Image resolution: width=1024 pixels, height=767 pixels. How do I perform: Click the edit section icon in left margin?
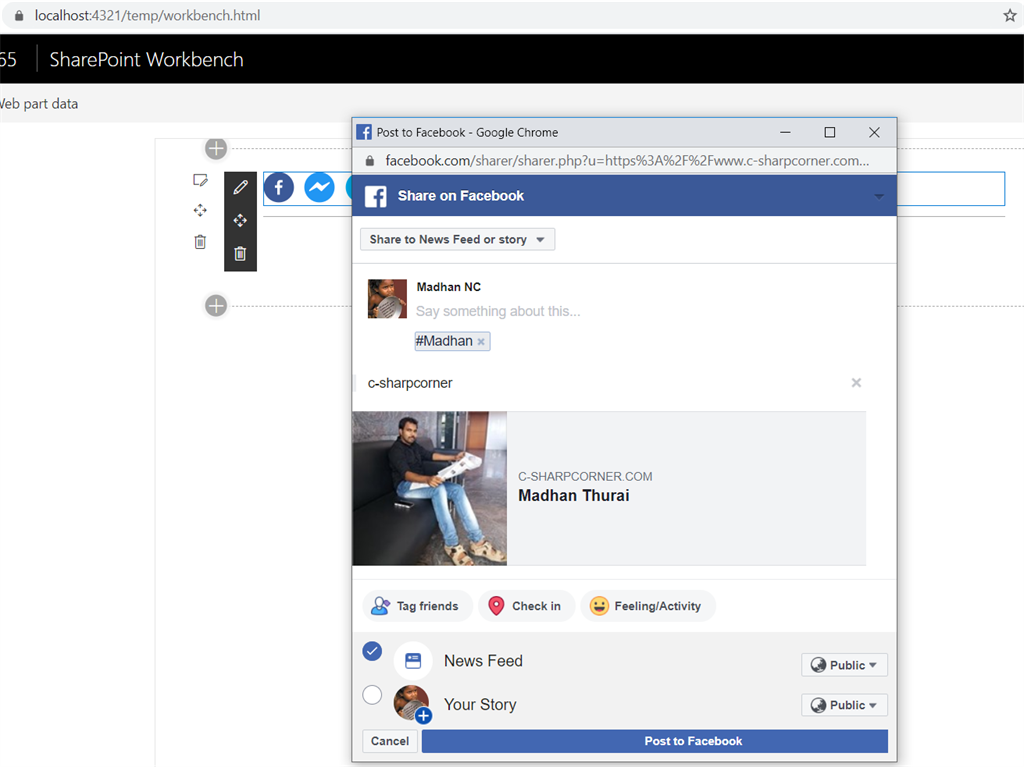(200, 180)
